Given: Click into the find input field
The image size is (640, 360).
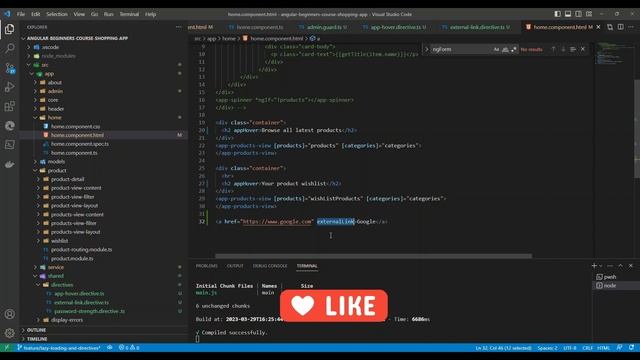Looking at the screenshot, I should pos(461,49).
